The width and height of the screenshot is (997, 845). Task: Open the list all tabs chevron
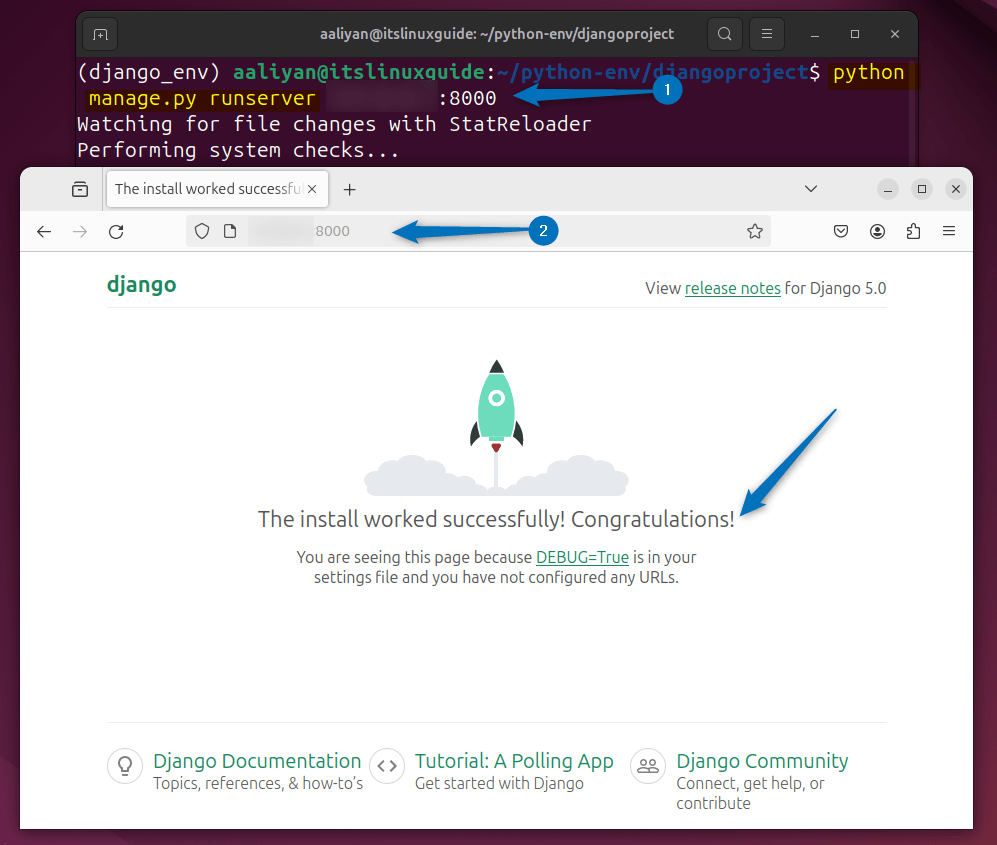811,188
